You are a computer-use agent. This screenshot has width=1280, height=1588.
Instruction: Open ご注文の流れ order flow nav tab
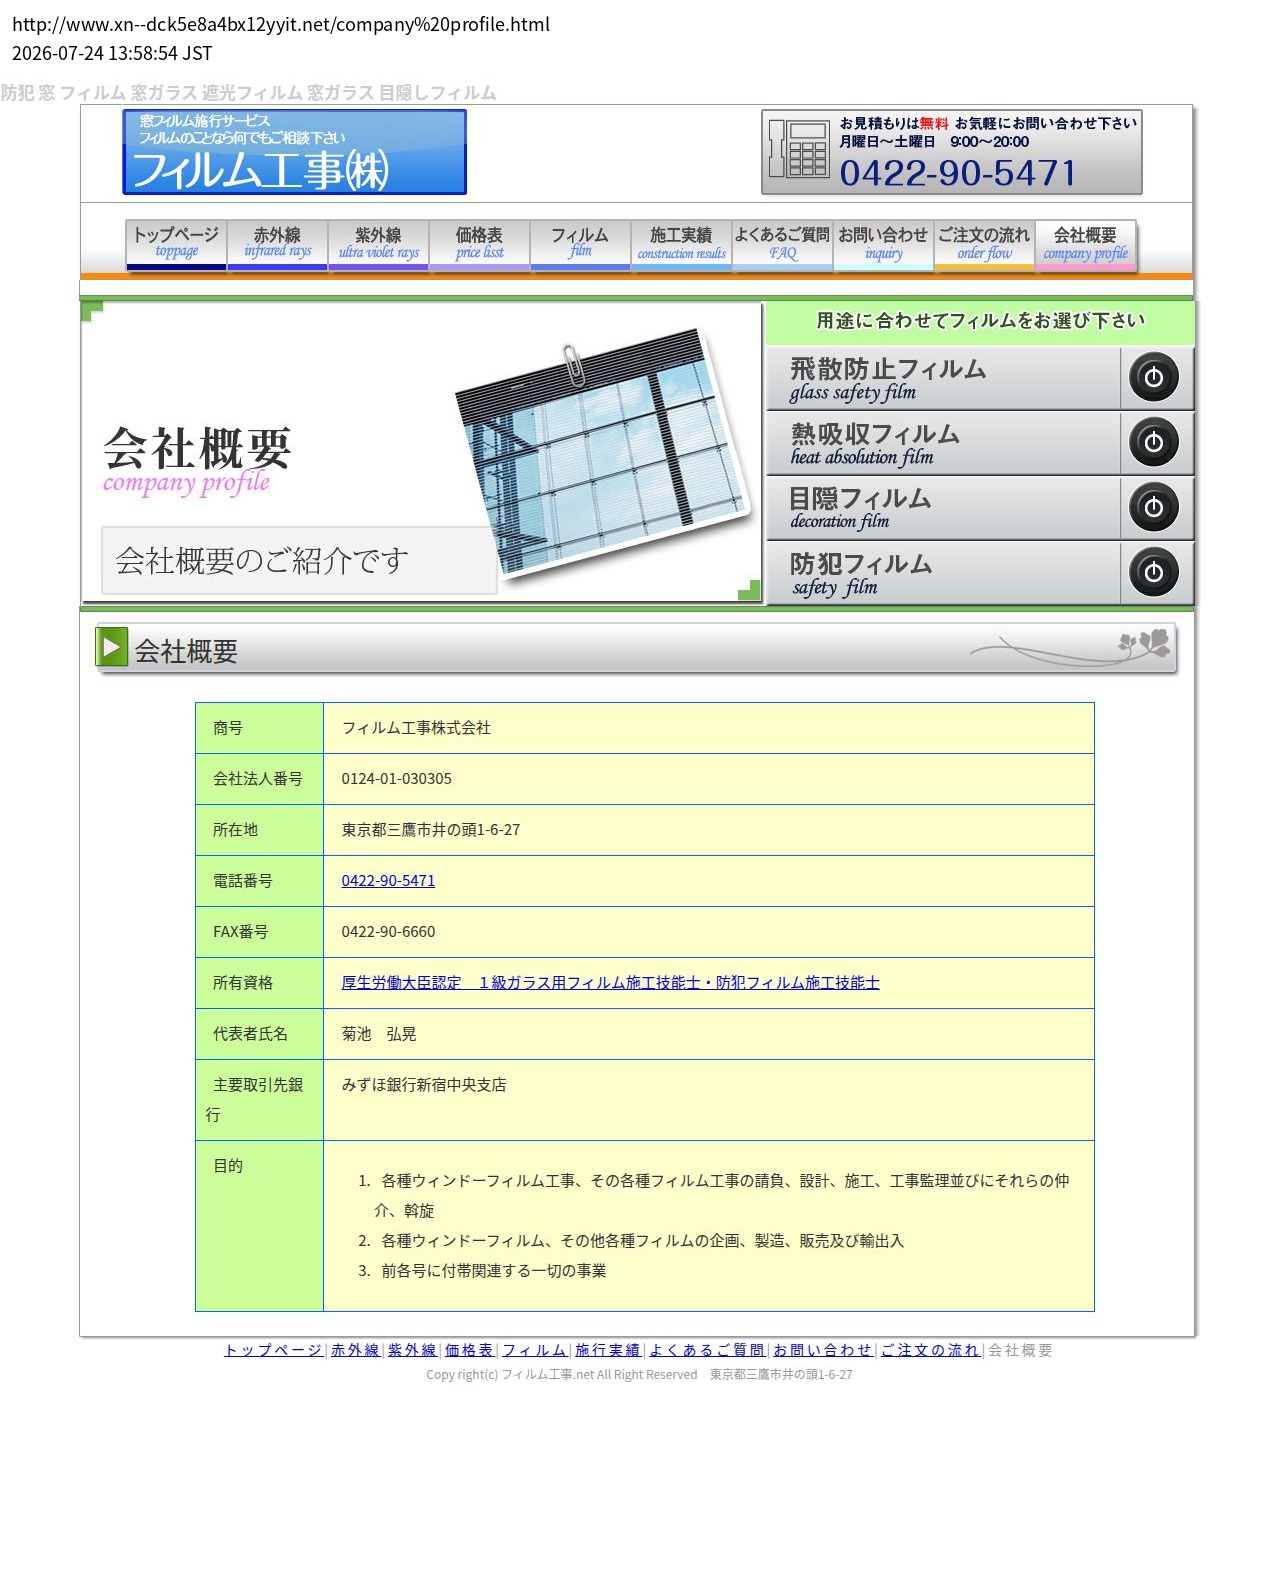pyautogui.click(x=984, y=244)
